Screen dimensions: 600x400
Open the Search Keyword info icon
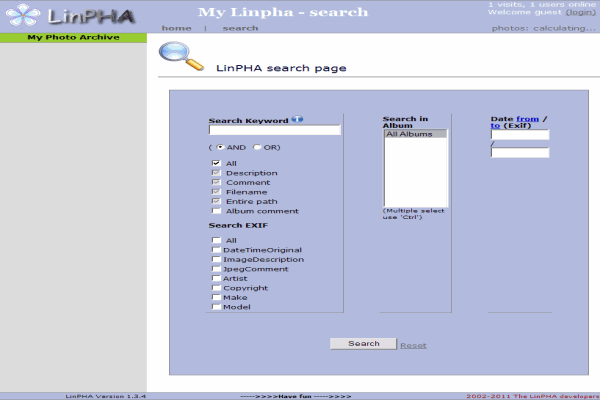click(297, 119)
